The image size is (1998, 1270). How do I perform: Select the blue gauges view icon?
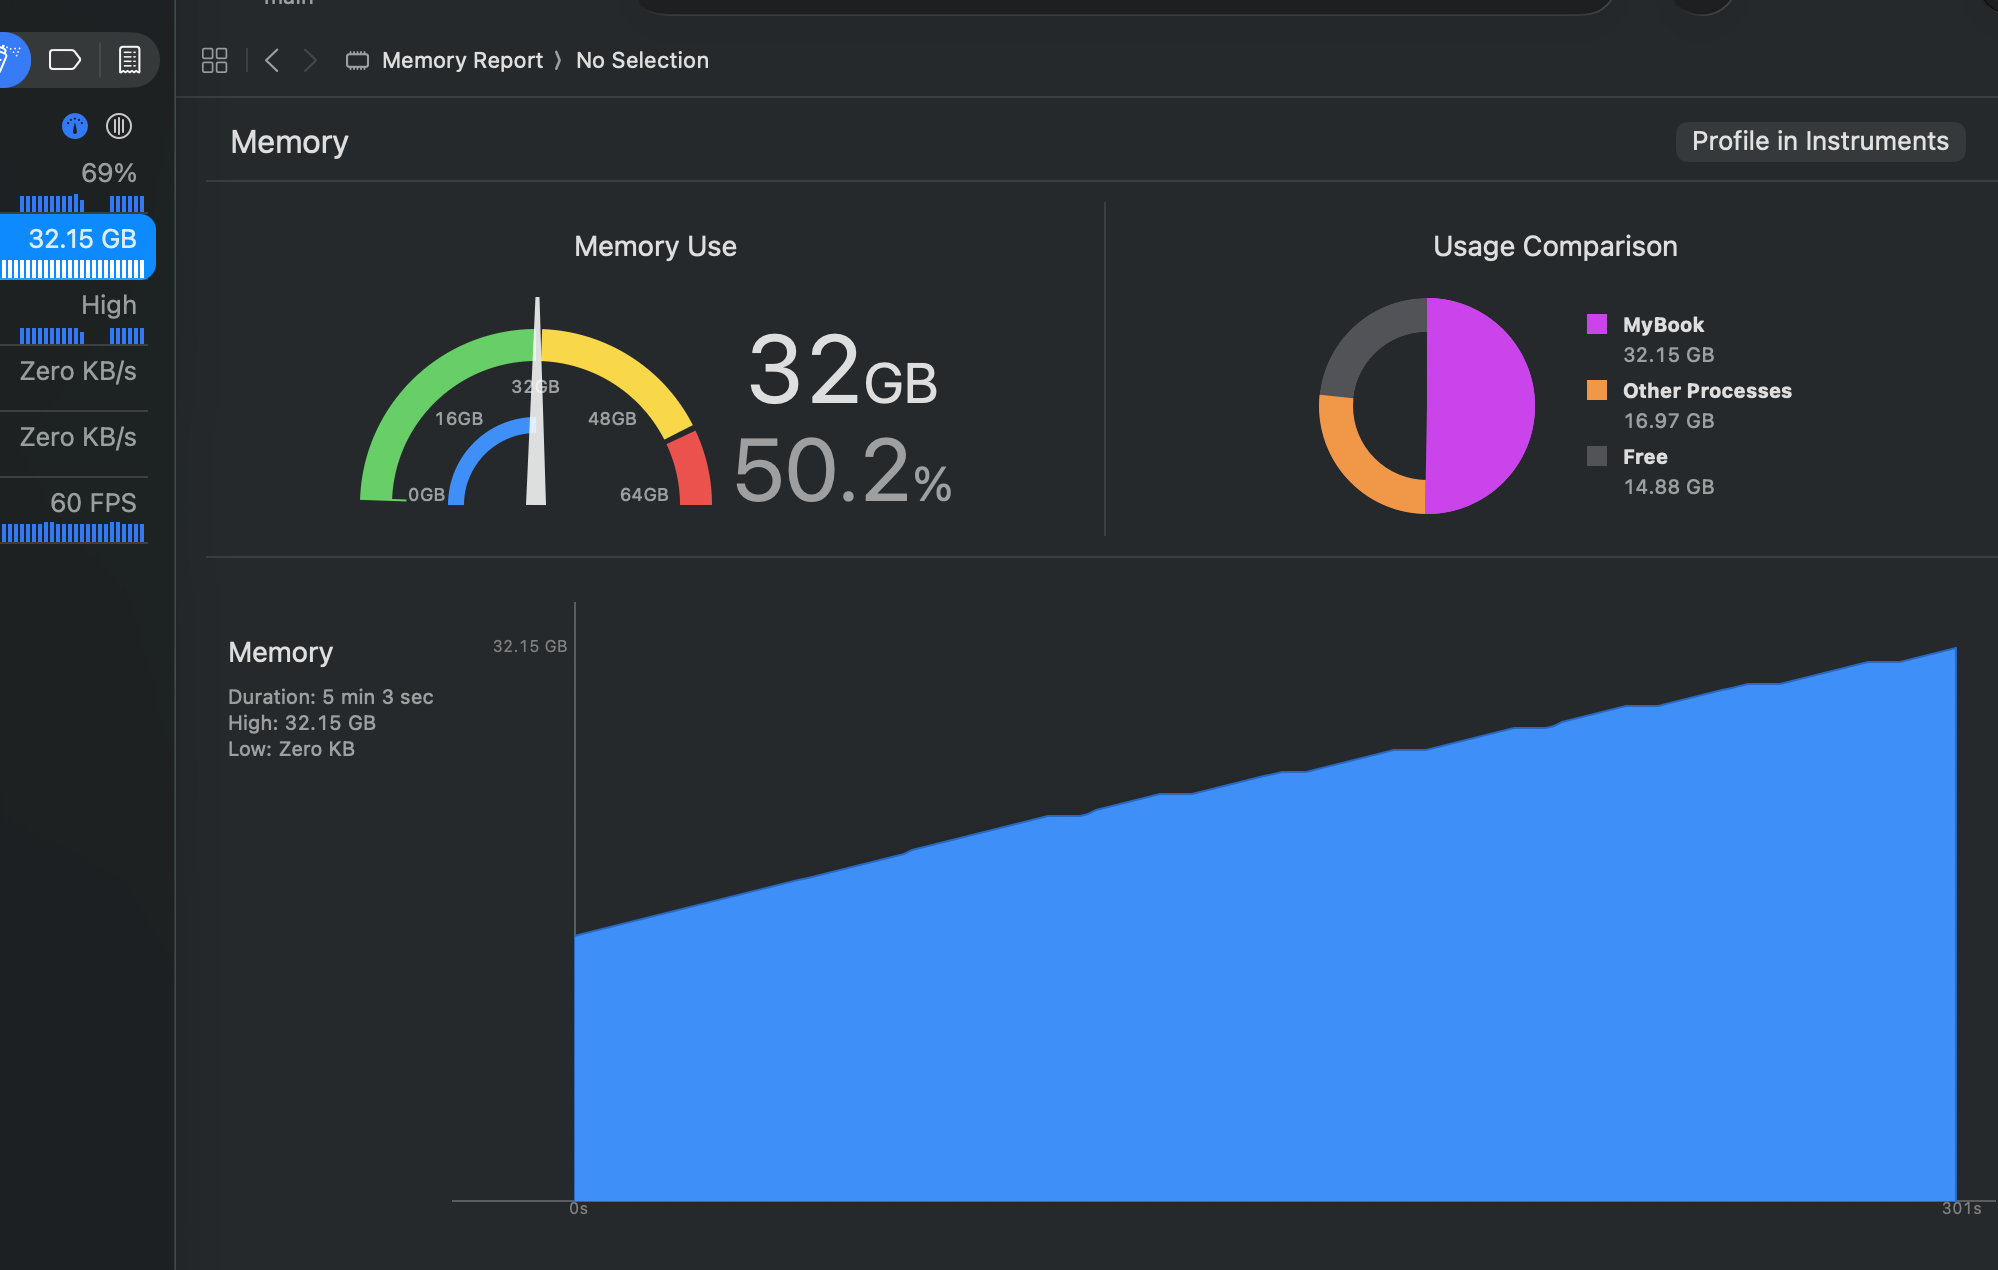click(75, 126)
